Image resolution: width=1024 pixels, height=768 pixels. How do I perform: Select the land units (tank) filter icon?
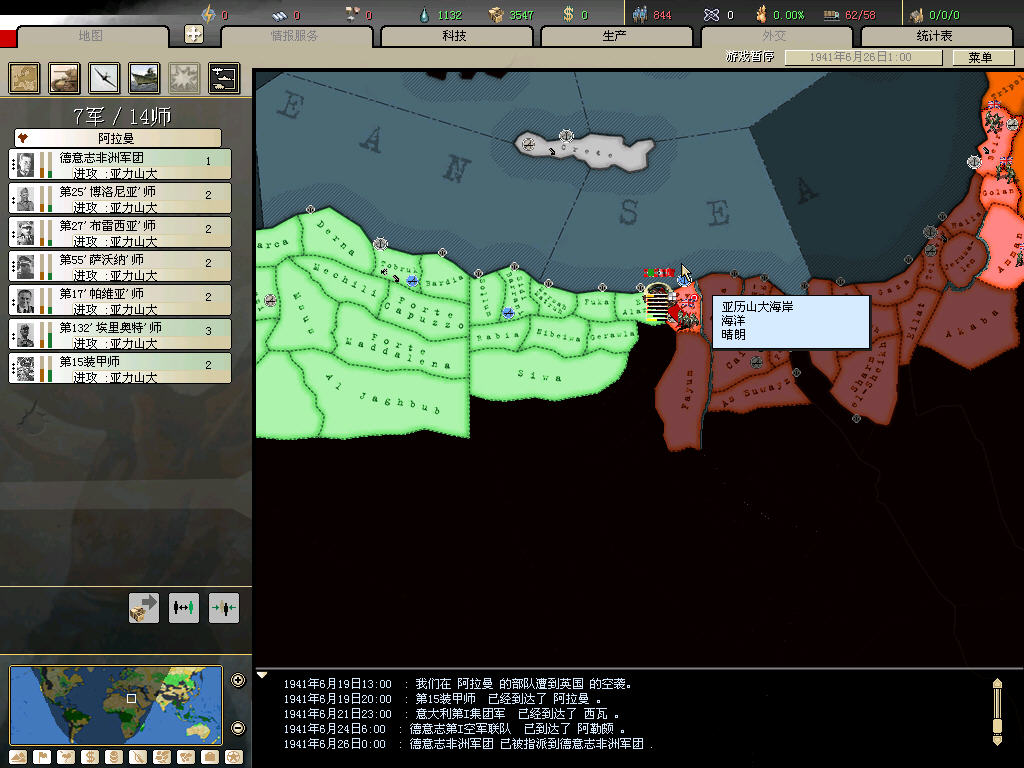pos(64,78)
